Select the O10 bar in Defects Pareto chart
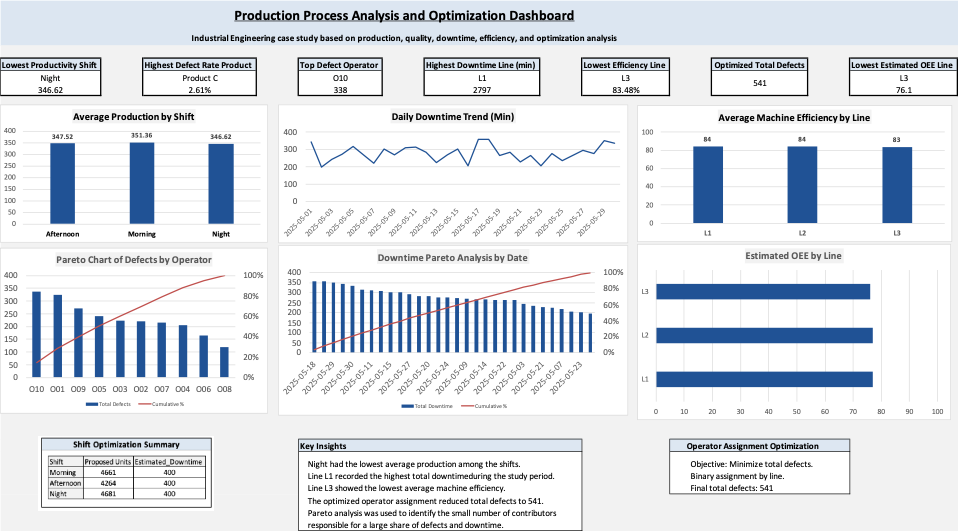Viewport: 958px width, 531px height. (x=37, y=334)
